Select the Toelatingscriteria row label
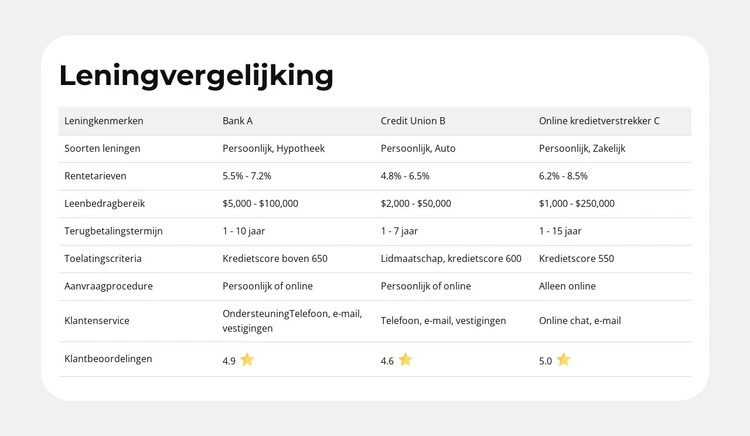Screen dimensions: 750x436 tap(103, 258)
